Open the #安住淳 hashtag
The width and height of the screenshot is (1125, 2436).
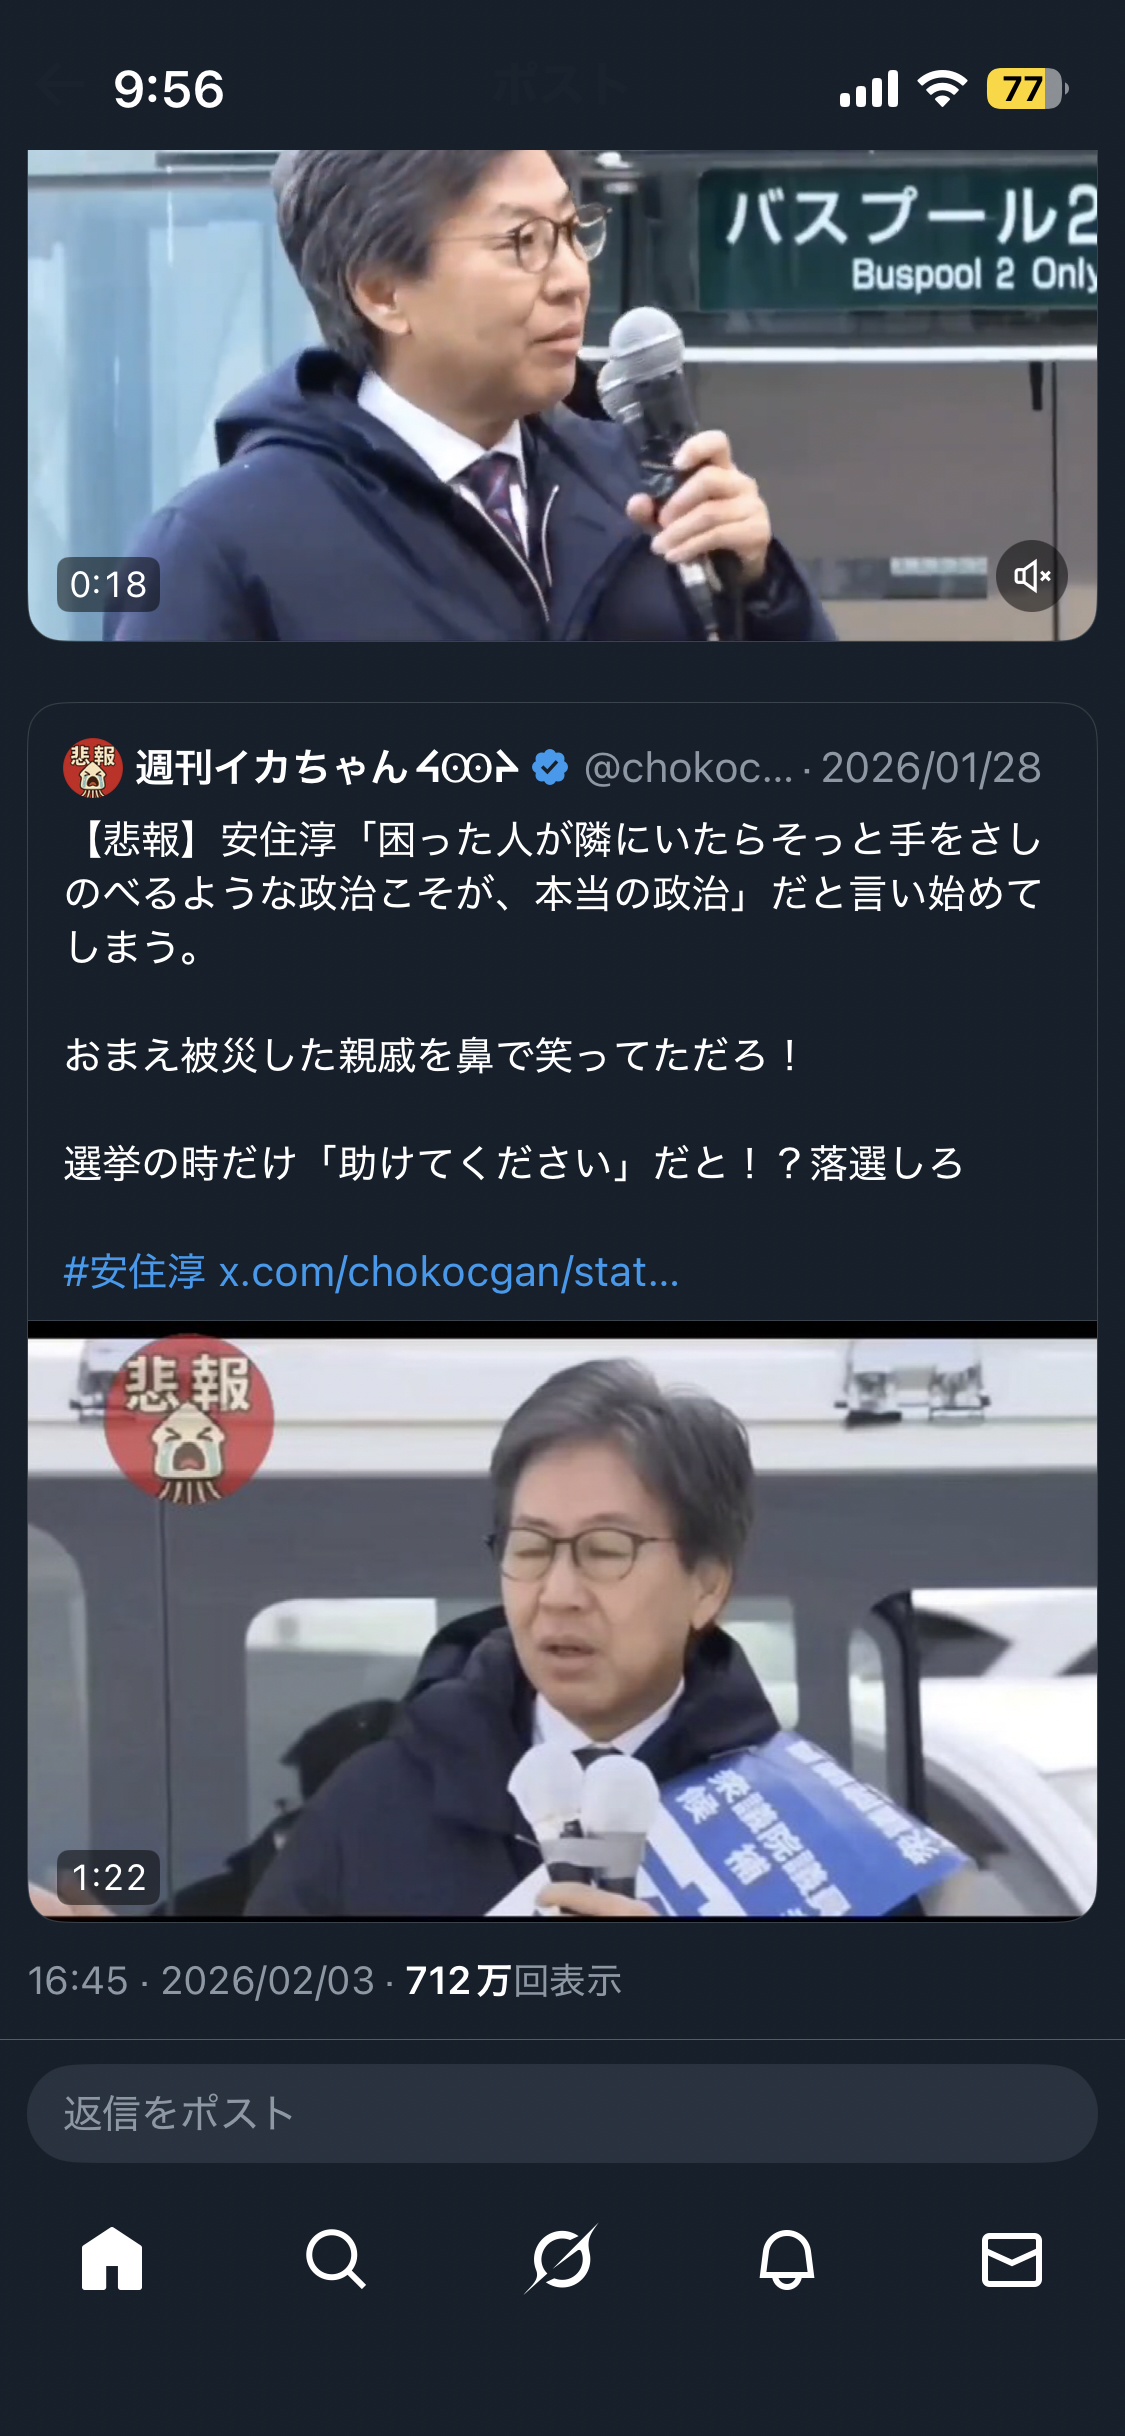(134, 1272)
